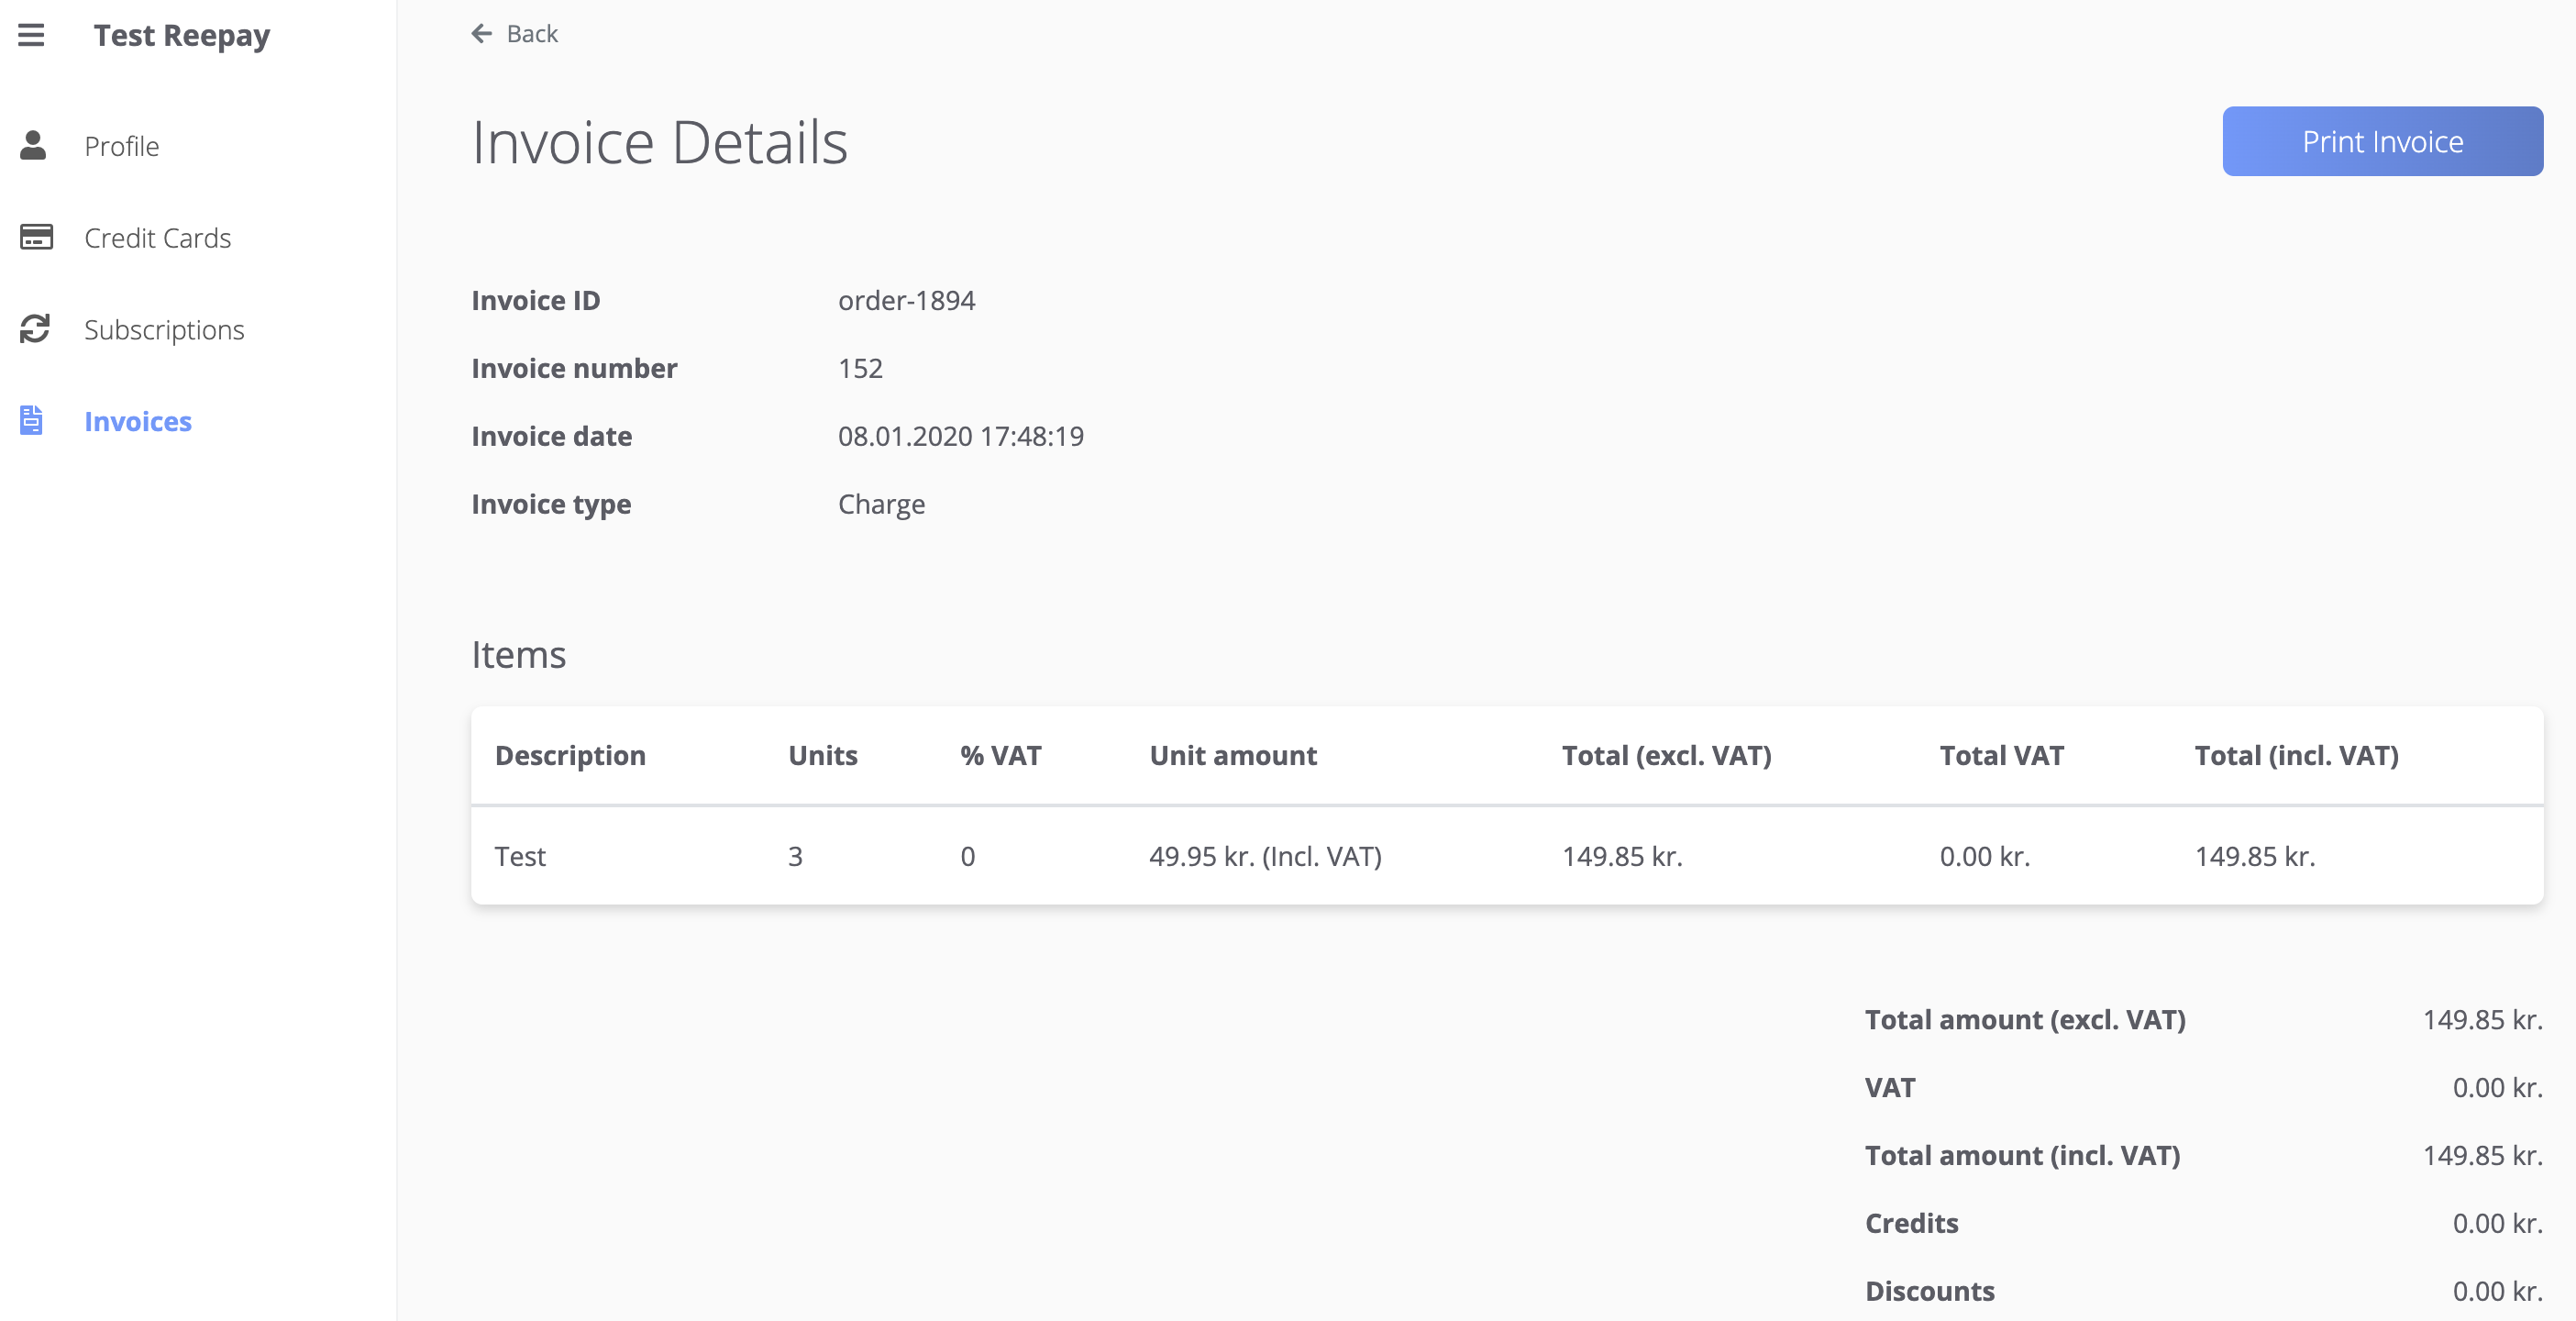This screenshot has height=1321, width=2576.
Task: Click the Invoice number field label
Action: 574,368
